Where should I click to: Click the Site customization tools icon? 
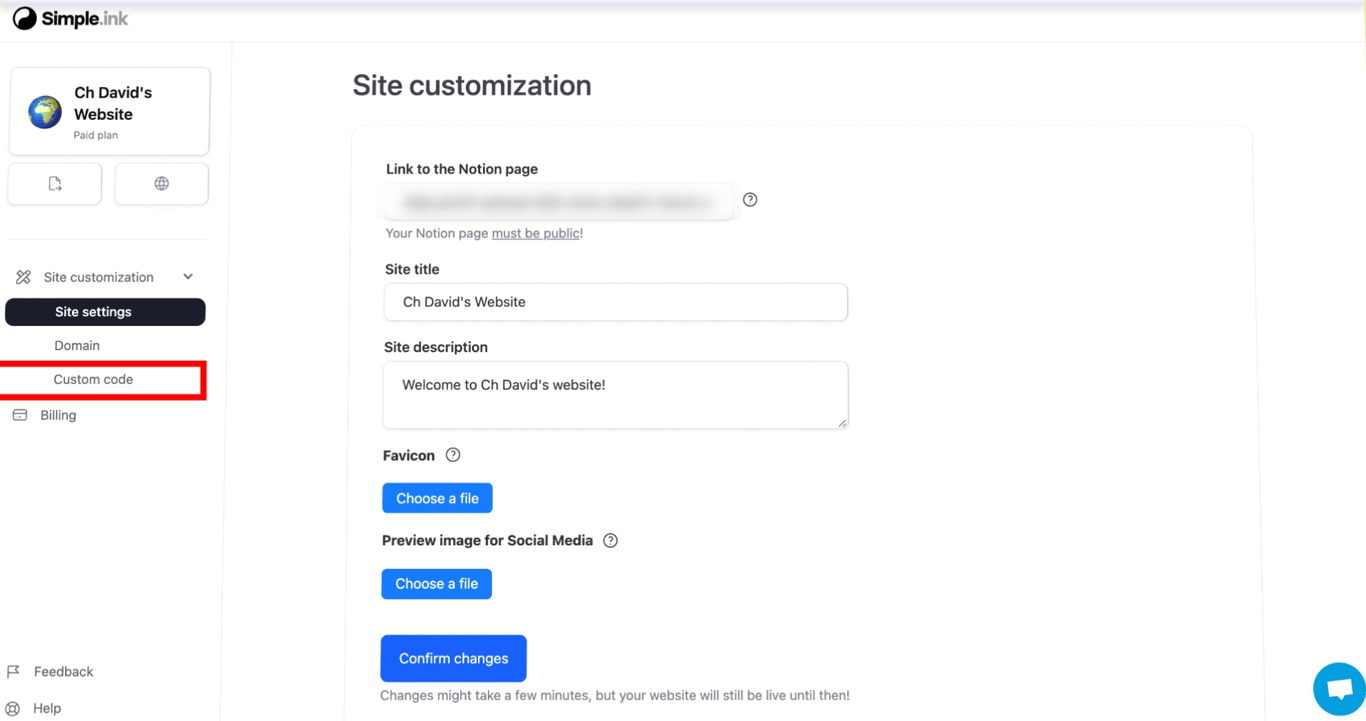pos(20,276)
